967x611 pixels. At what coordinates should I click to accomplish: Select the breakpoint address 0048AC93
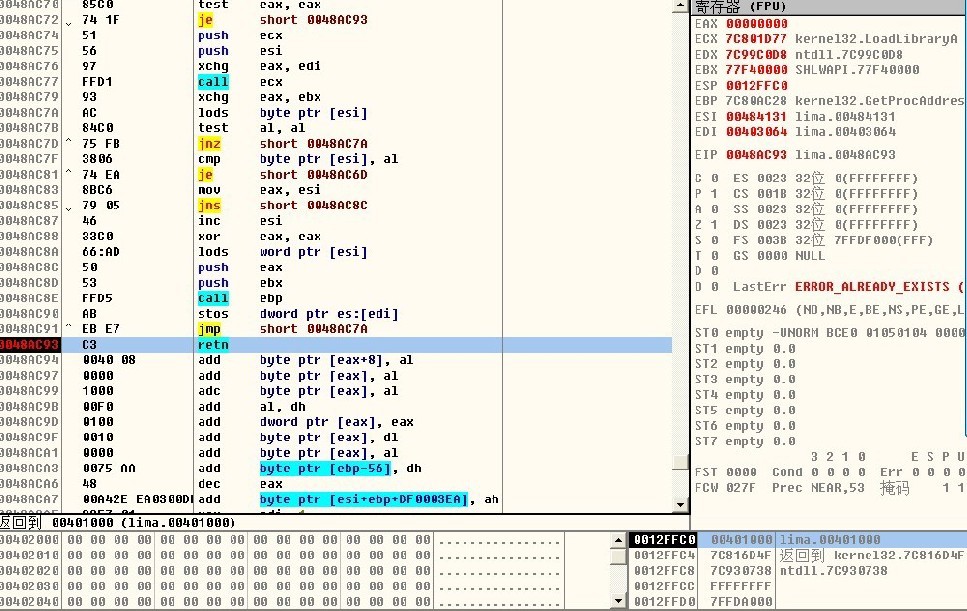coord(30,345)
